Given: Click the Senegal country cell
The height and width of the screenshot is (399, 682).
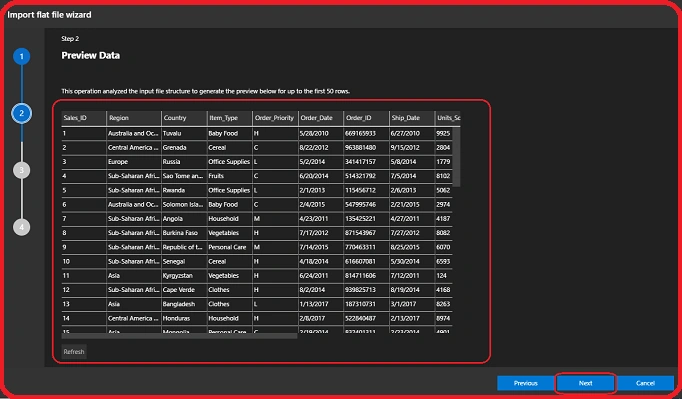Looking at the screenshot, I should (x=184, y=262).
